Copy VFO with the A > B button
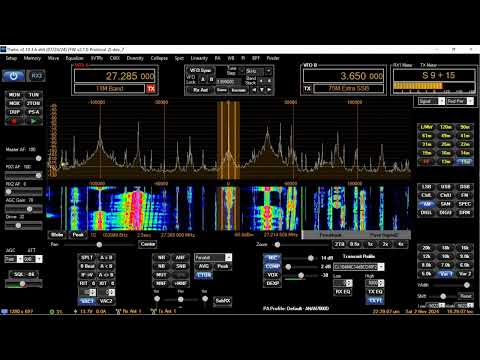 pyautogui.click(x=106, y=258)
